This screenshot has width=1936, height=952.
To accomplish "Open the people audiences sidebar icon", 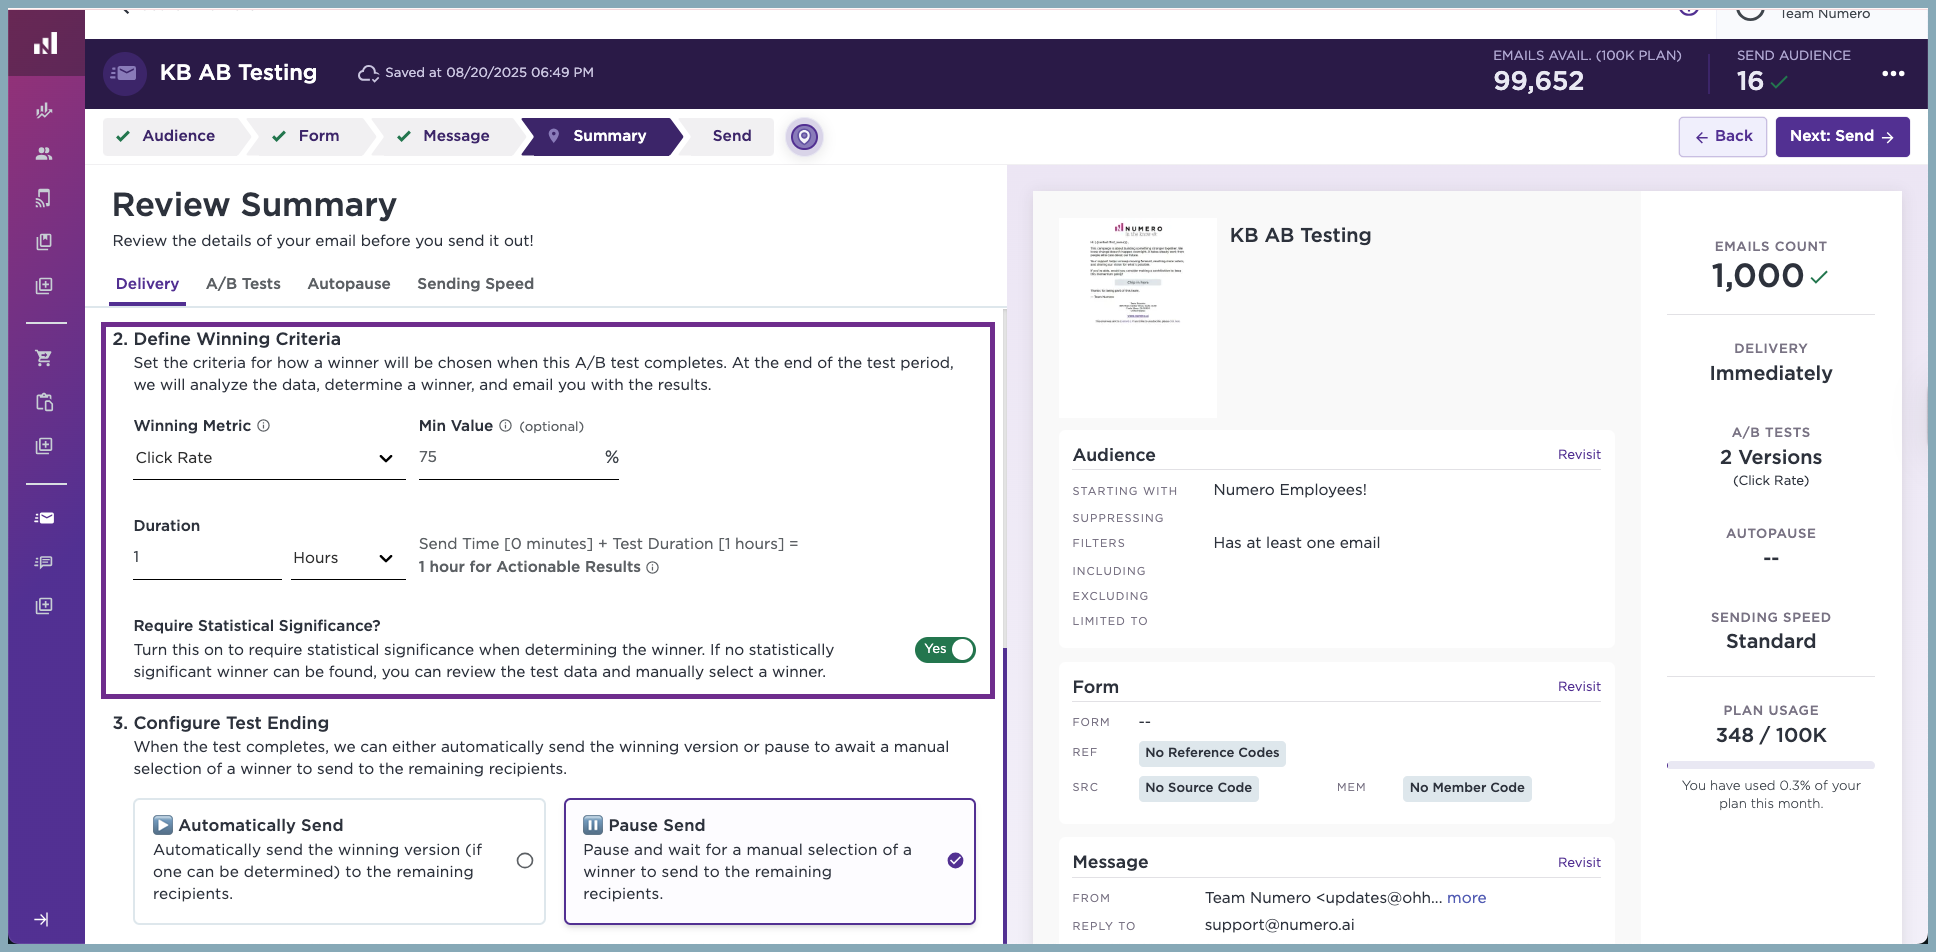I will pos(44,154).
